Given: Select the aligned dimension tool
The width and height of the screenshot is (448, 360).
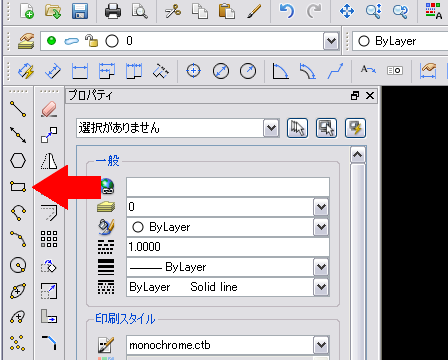Looking at the screenshot, I should pos(53,71).
